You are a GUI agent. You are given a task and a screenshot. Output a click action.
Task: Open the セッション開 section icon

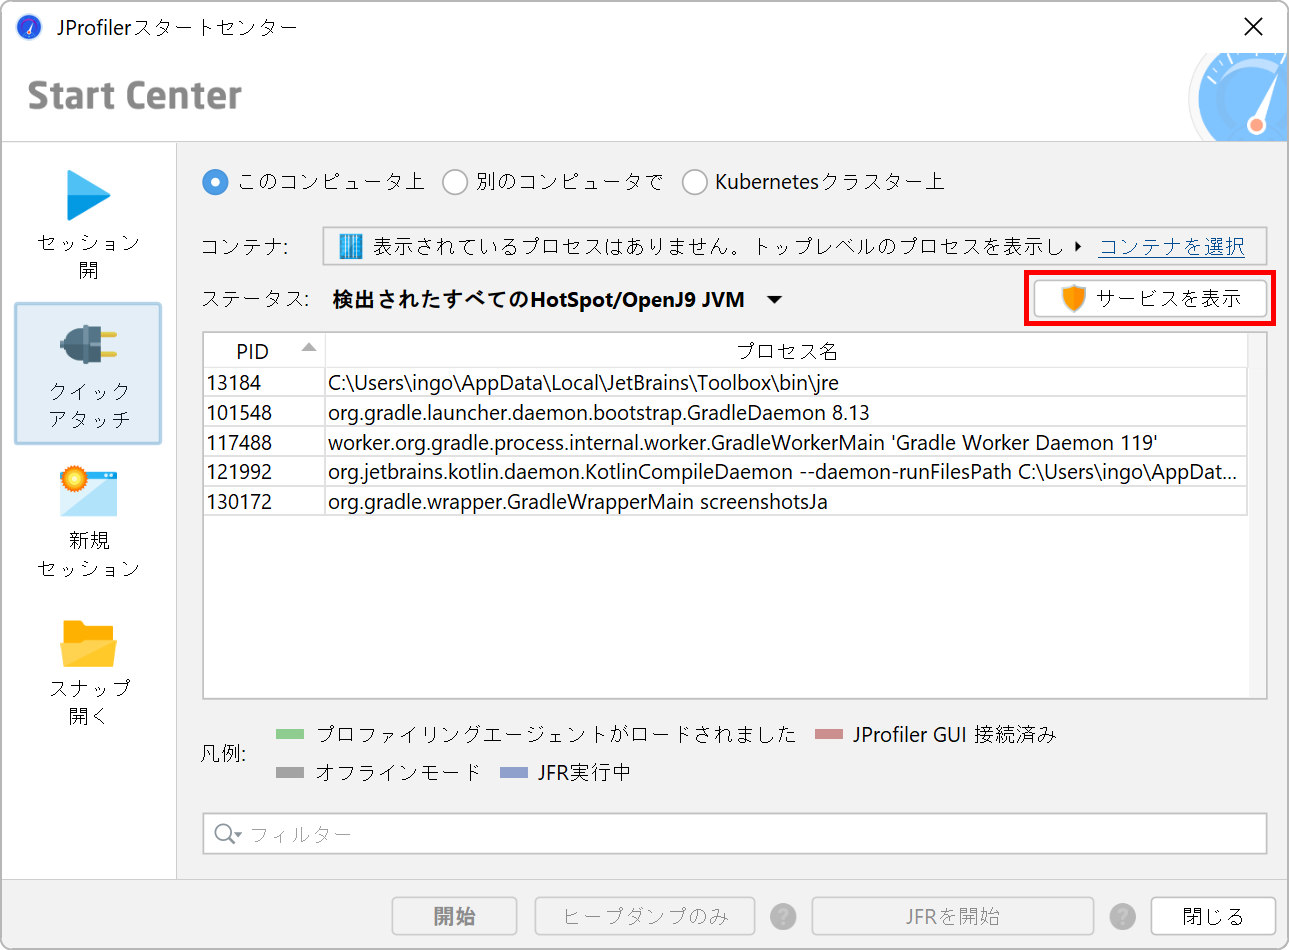click(x=88, y=195)
